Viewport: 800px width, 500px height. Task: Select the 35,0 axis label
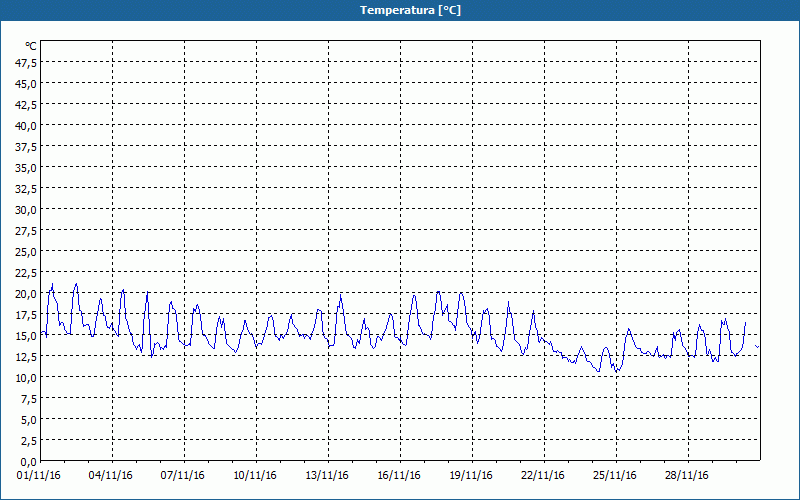27,168
